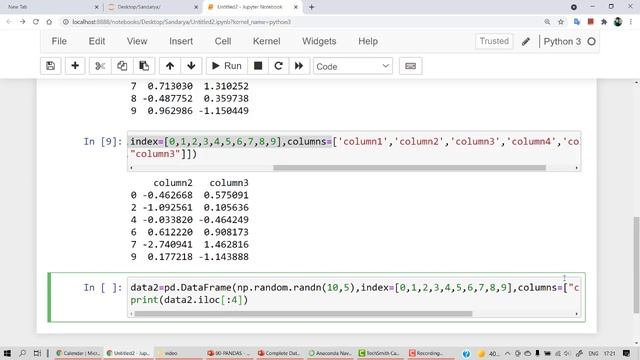Viewport: 640px width, 360px height.
Task: Switch to the Desktop/Sandarya/ browser tab
Action: point(151,7)
